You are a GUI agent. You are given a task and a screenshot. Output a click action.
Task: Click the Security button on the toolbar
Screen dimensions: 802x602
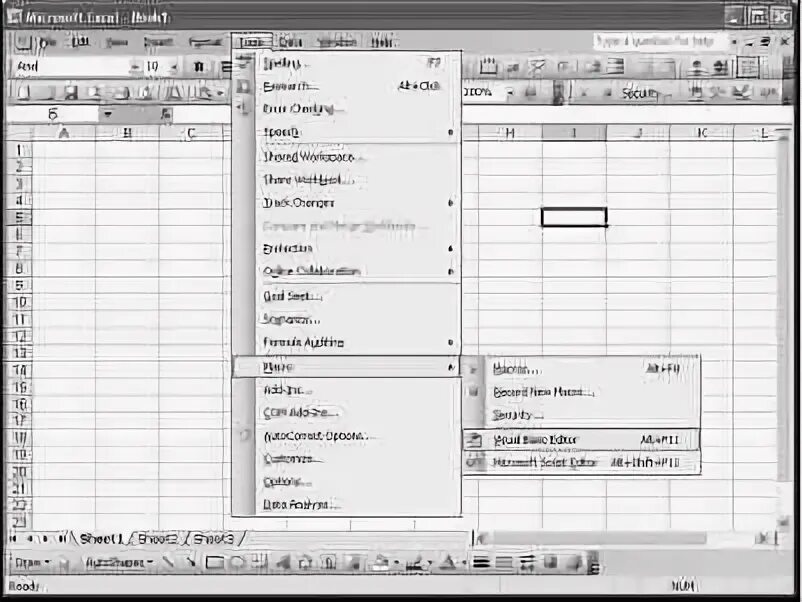(640, 93)
